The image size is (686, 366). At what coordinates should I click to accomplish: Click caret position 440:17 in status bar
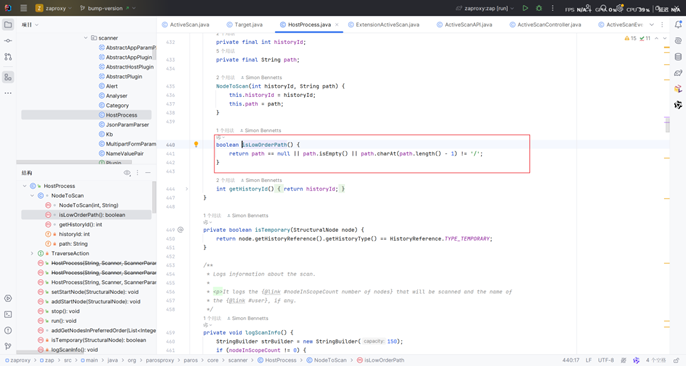[x=570, y=360]
